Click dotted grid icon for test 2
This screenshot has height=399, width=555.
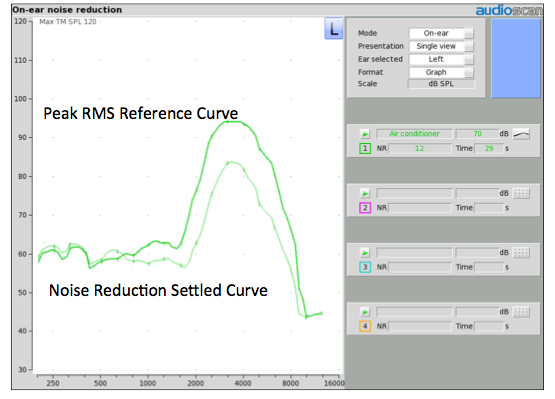(x=521, y=193)
